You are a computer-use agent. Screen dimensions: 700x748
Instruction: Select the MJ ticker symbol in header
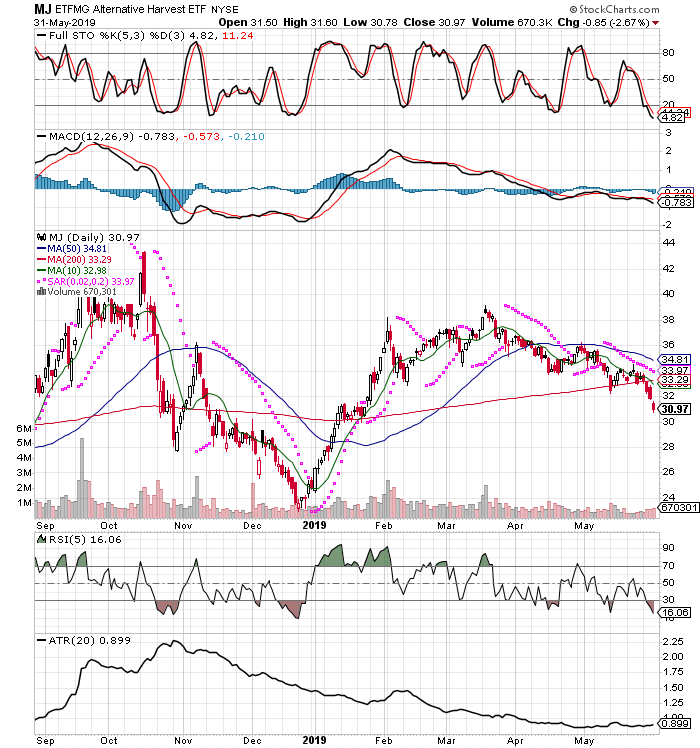[42, 9]
